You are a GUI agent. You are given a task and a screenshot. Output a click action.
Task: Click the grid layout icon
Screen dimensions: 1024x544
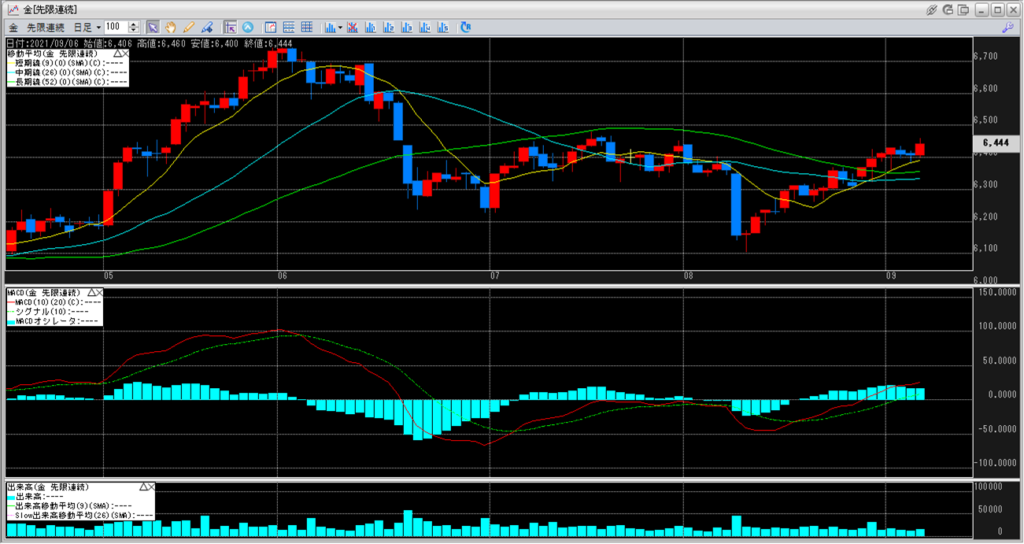pos(306,27)
